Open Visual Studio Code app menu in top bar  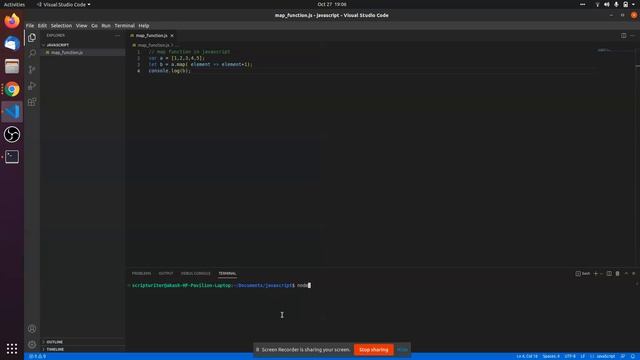[64, 4]
